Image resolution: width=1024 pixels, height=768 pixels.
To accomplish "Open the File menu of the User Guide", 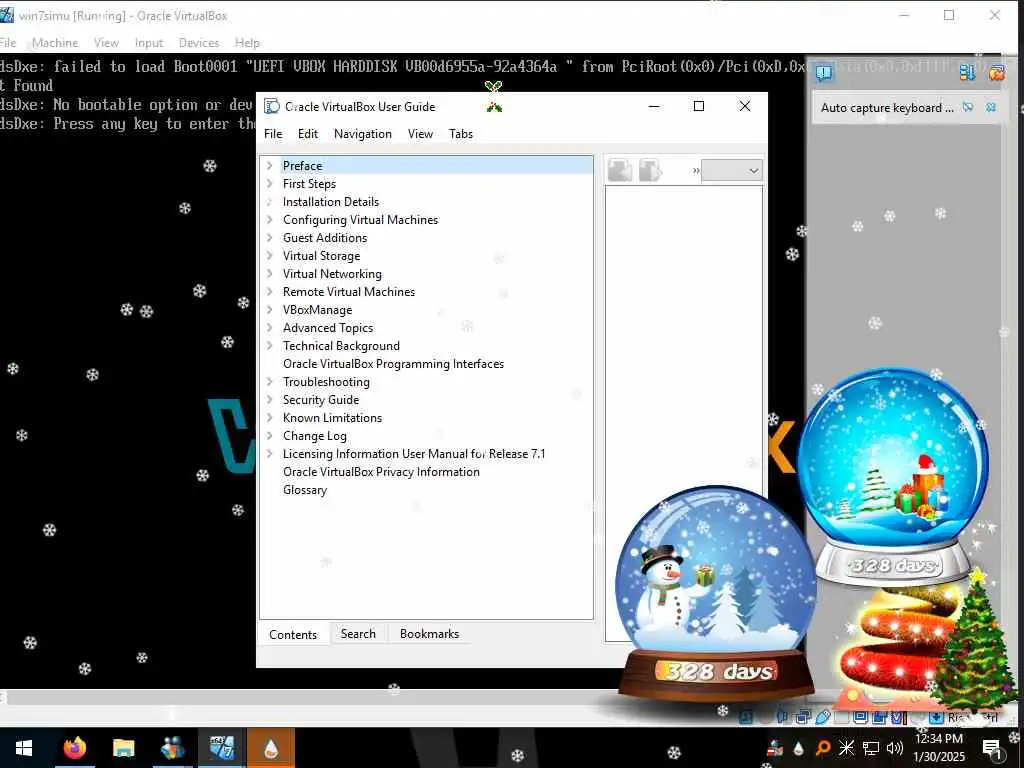I will [x=273, y=134].
